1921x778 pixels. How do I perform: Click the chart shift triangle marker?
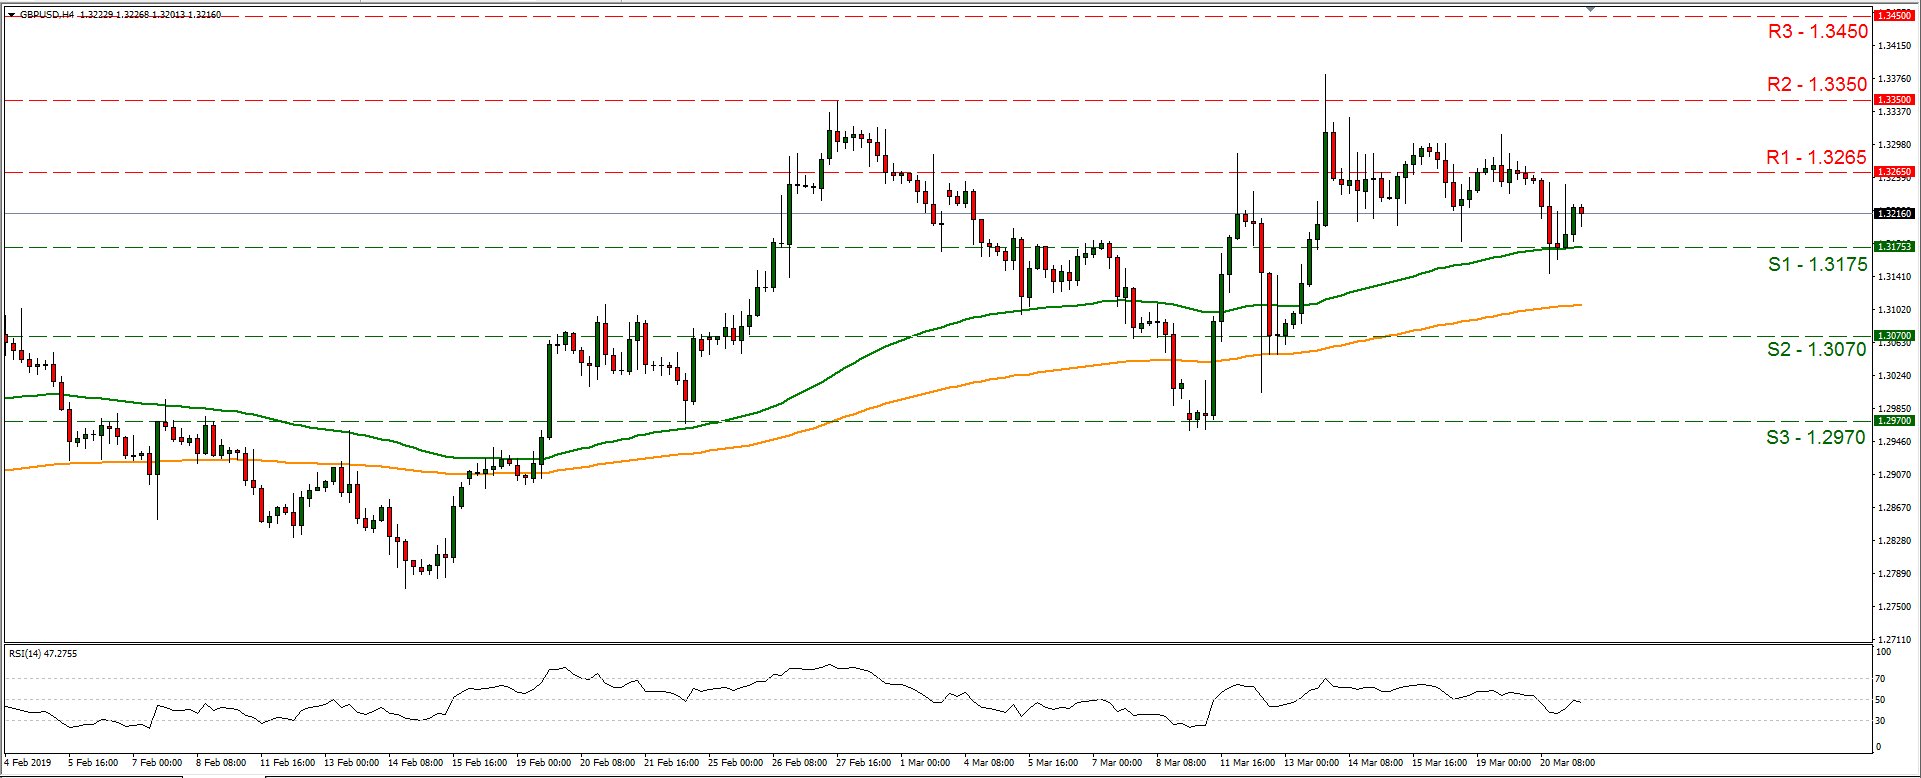click(1591, 8)
